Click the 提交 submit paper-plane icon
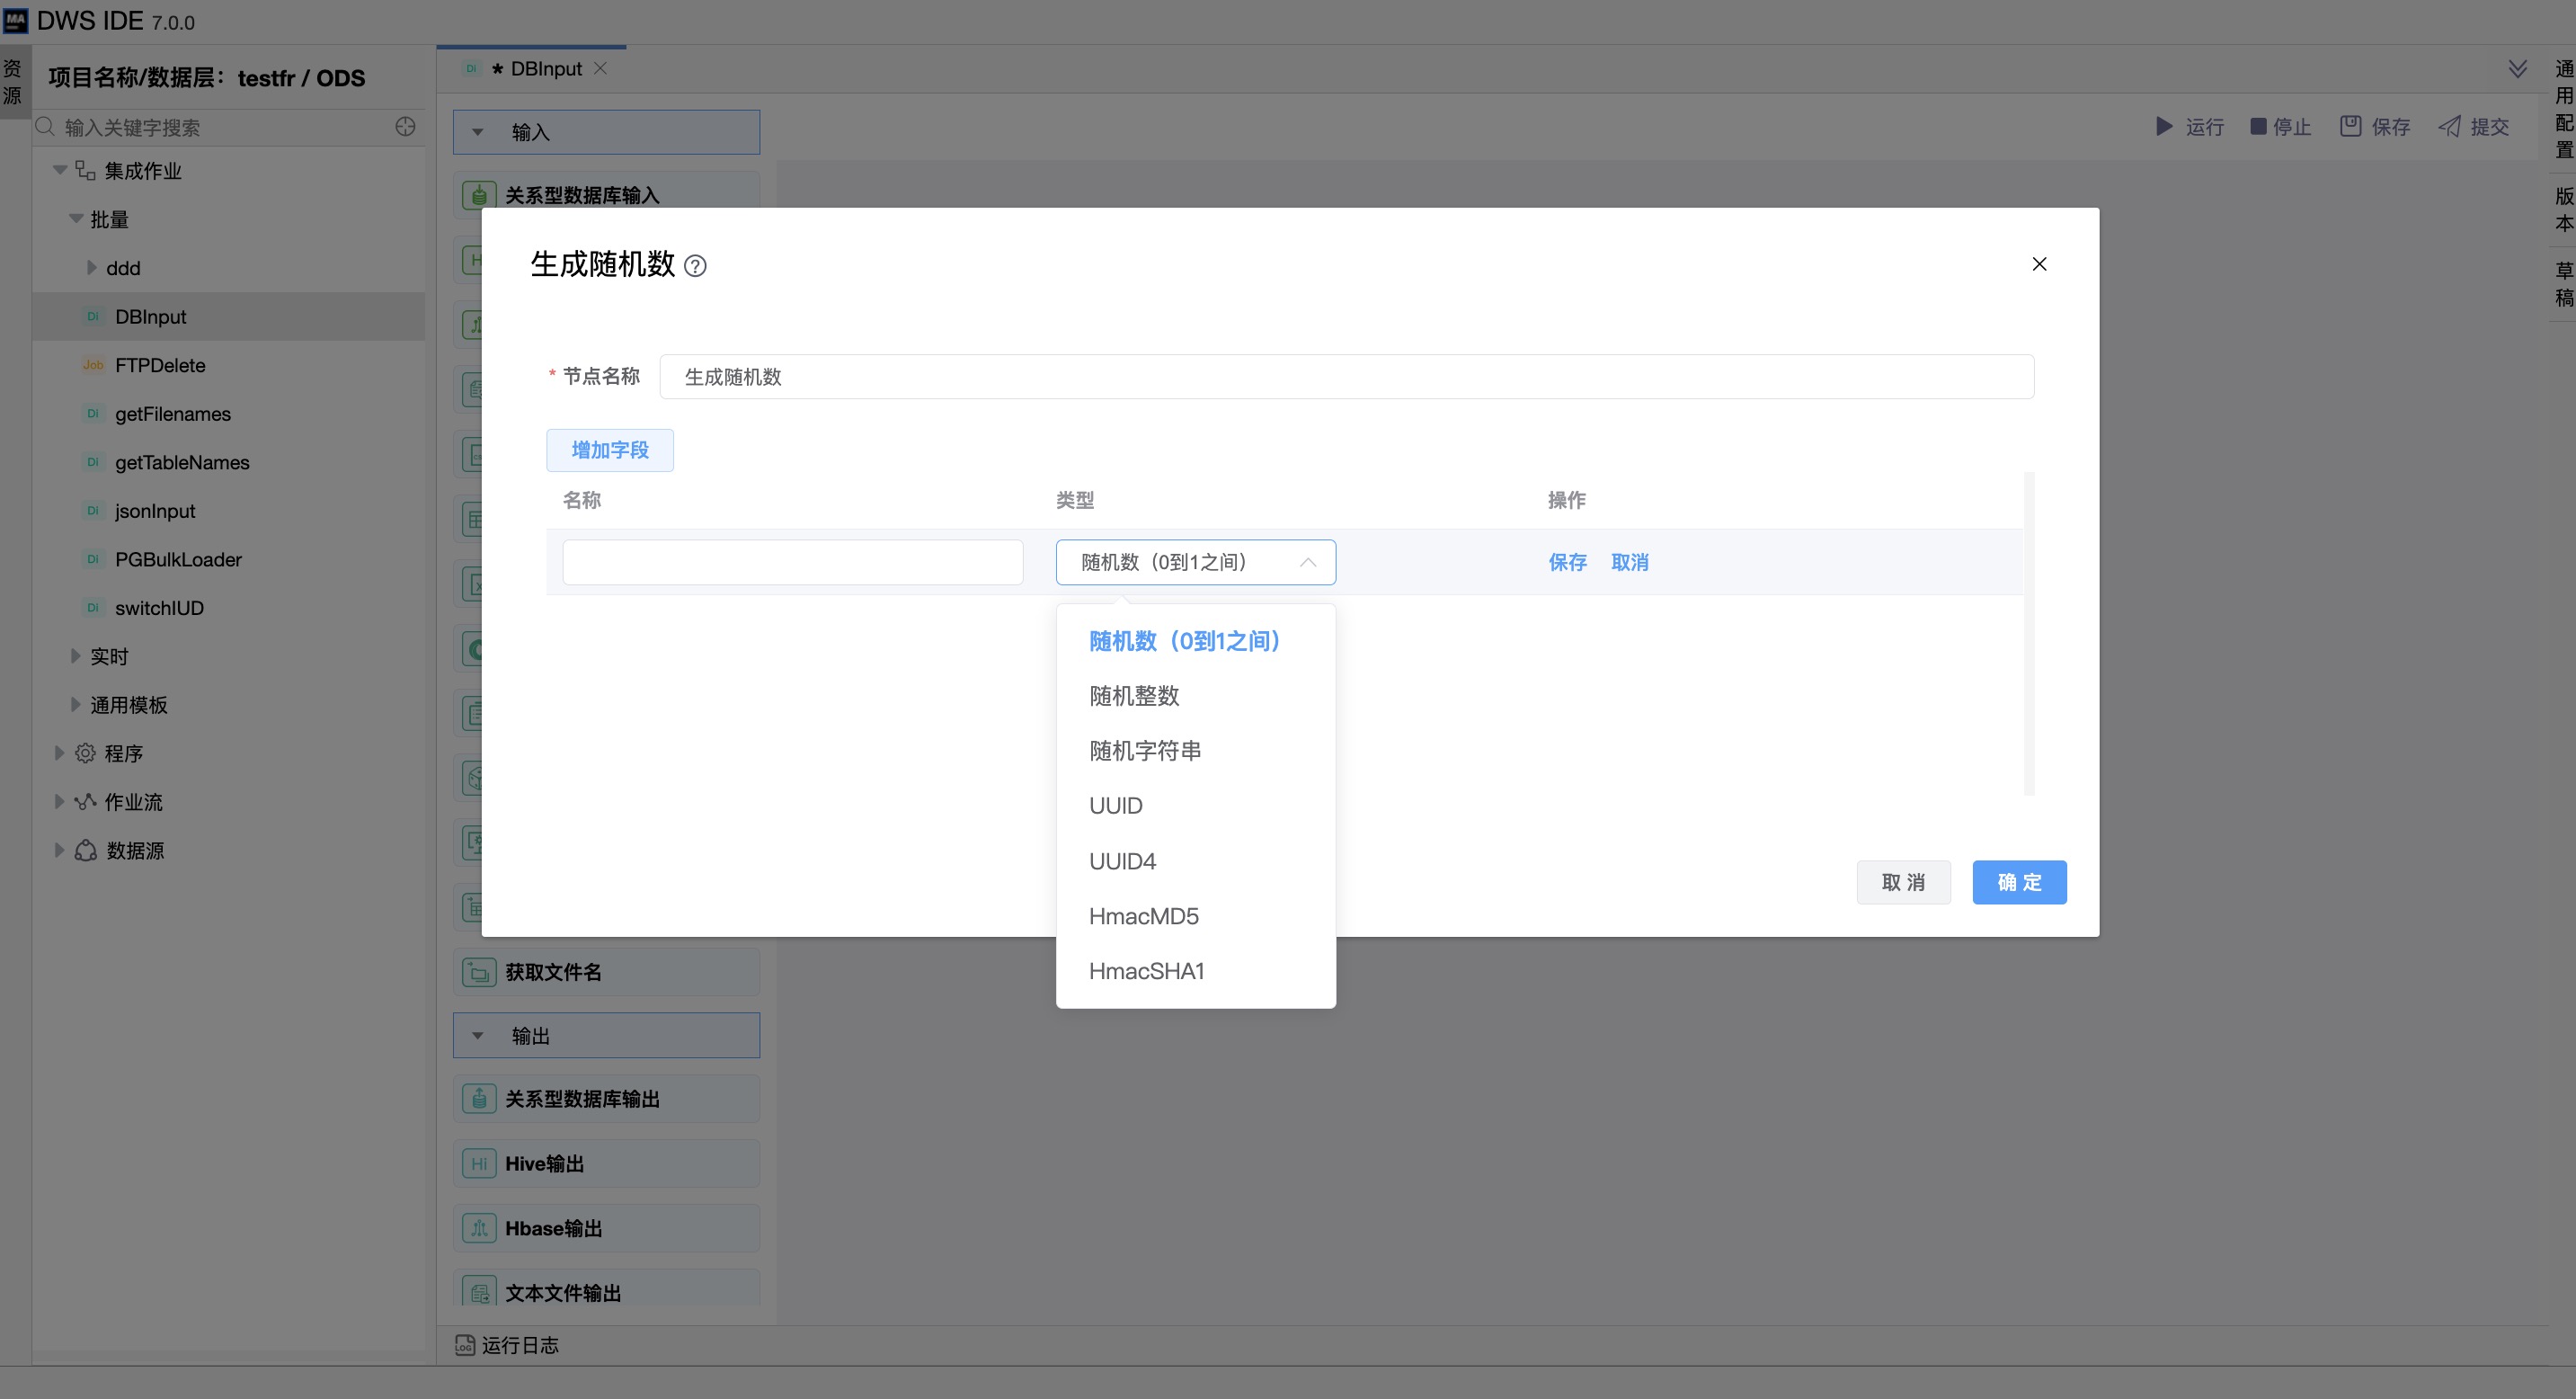Image resolution: width=2576 pixels, height=1399 pixels. click(2449, 127)
